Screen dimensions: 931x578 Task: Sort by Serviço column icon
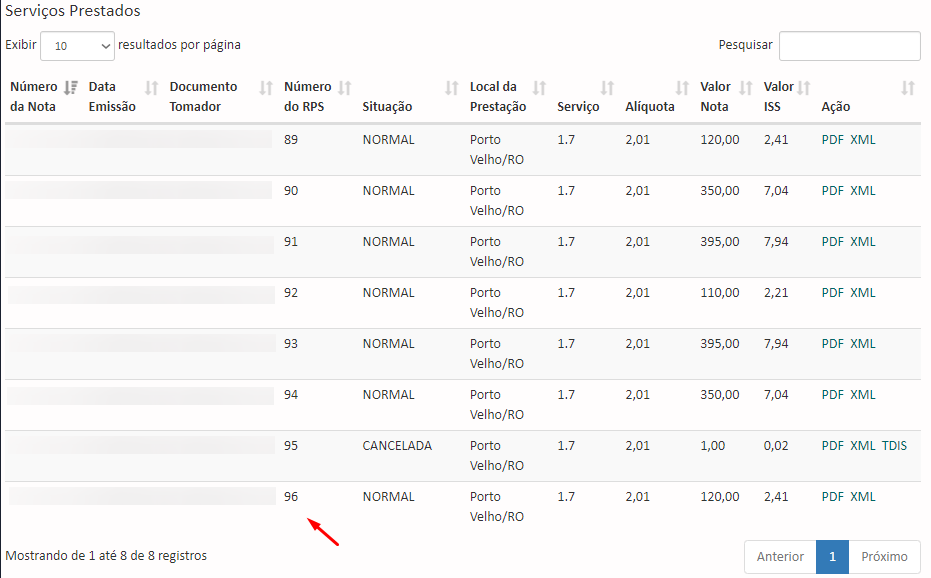[x=607, y=88]
